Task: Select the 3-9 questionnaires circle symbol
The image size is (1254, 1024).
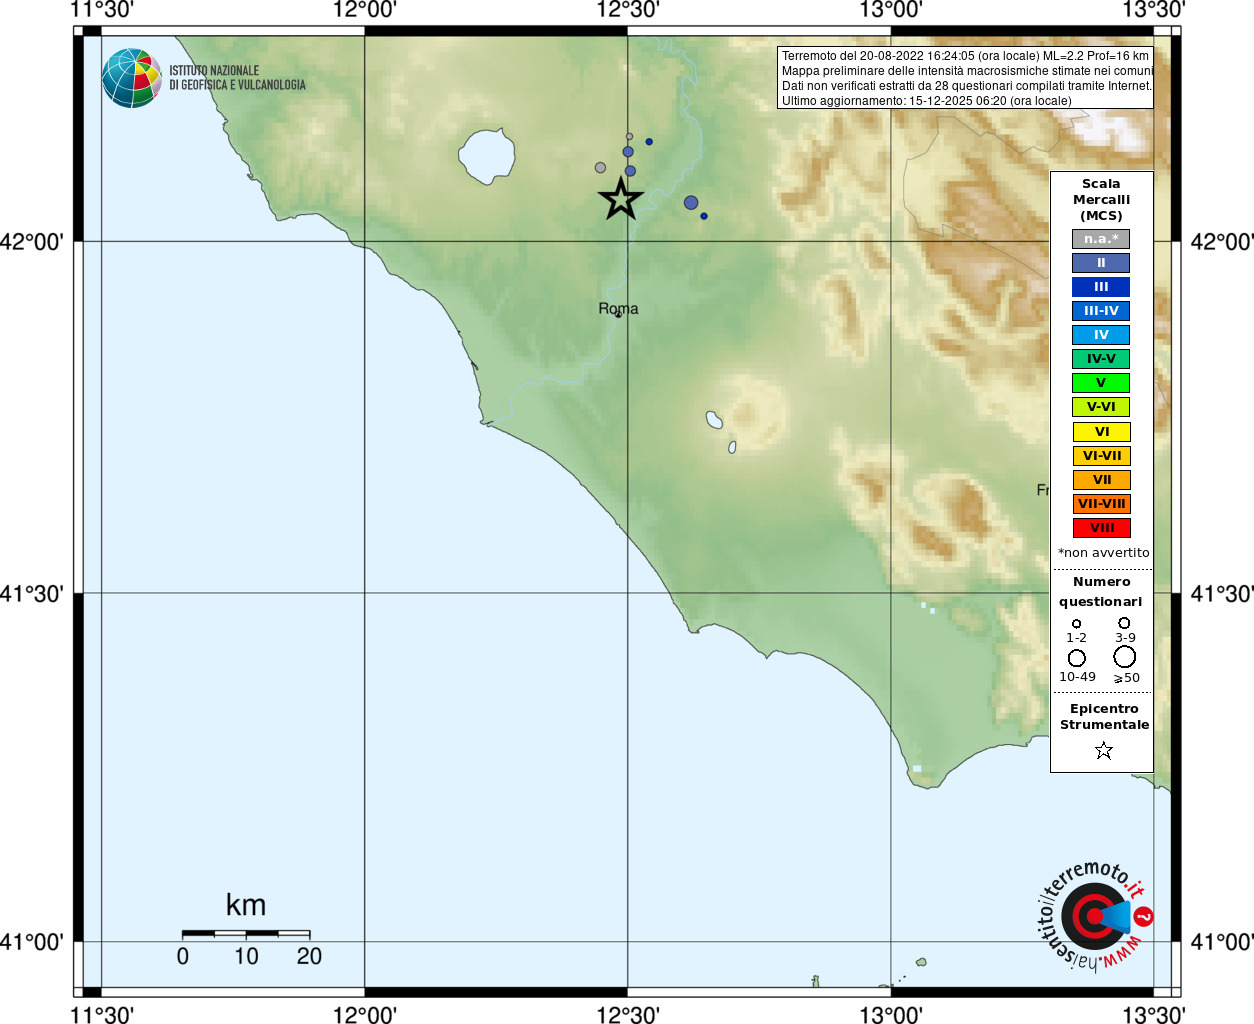Action: click(x=1124, y=622)
